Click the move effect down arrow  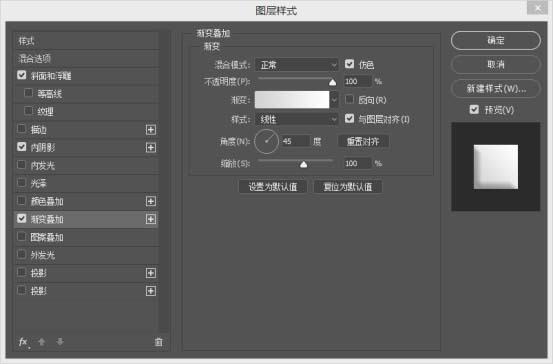(60, 342)
